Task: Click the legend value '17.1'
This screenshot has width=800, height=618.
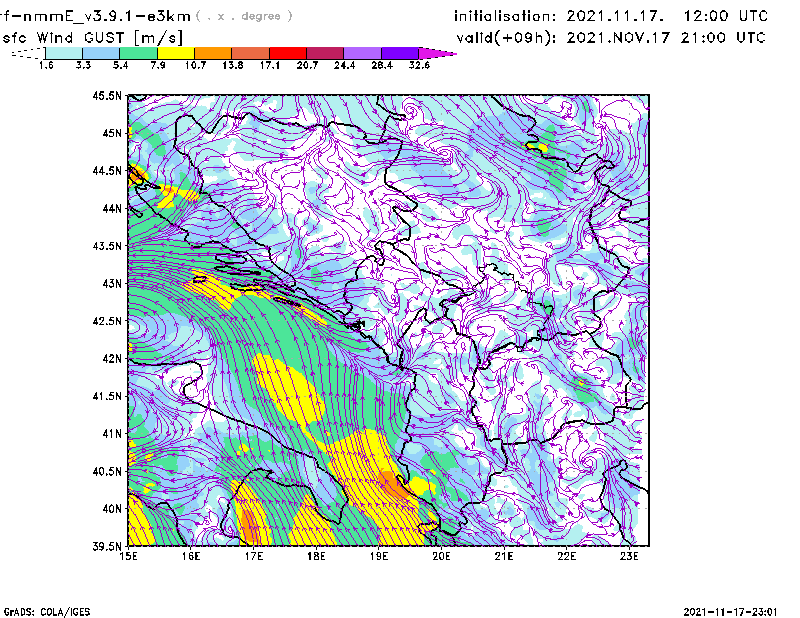Action: pyautogui.click(x=269, y=65)
